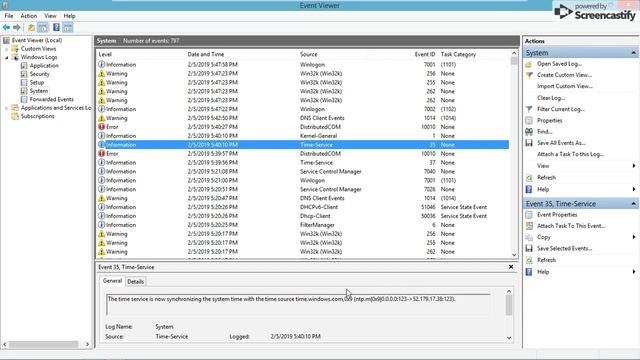640x360 pixels.
Task: Open Help submenu arrow under System actions
Action: click(x=634, y=189)
